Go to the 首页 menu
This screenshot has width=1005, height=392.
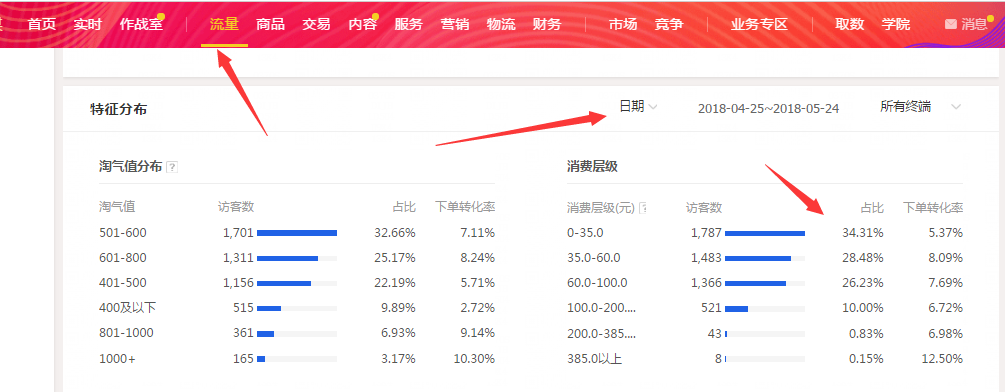[x=42, y=24]
